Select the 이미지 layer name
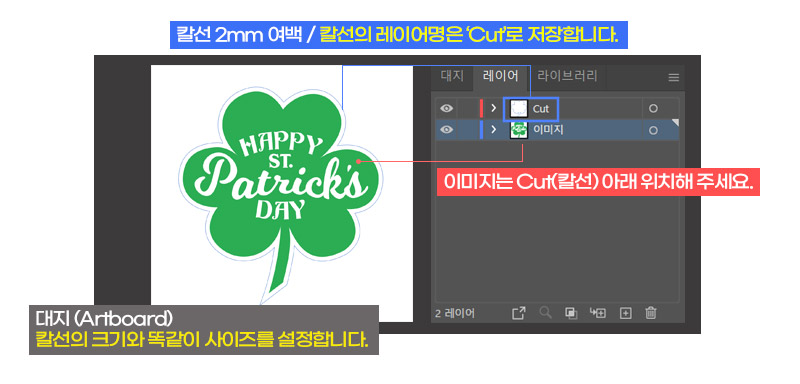The height and width of the screenshot is (384, 800). pyautogui.click(x=548, y=130)
